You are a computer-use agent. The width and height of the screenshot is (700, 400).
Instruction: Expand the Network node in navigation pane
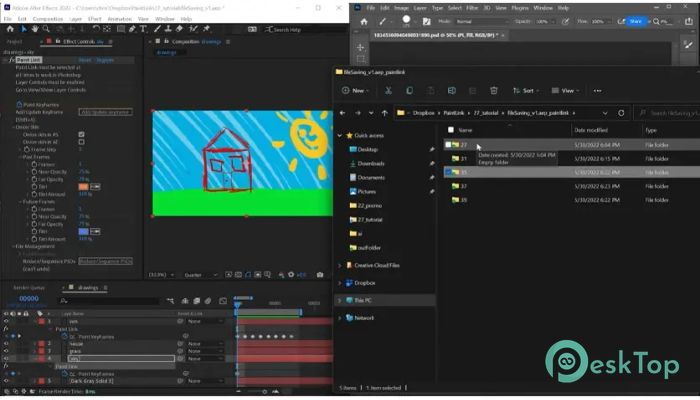tap(340, 318)
